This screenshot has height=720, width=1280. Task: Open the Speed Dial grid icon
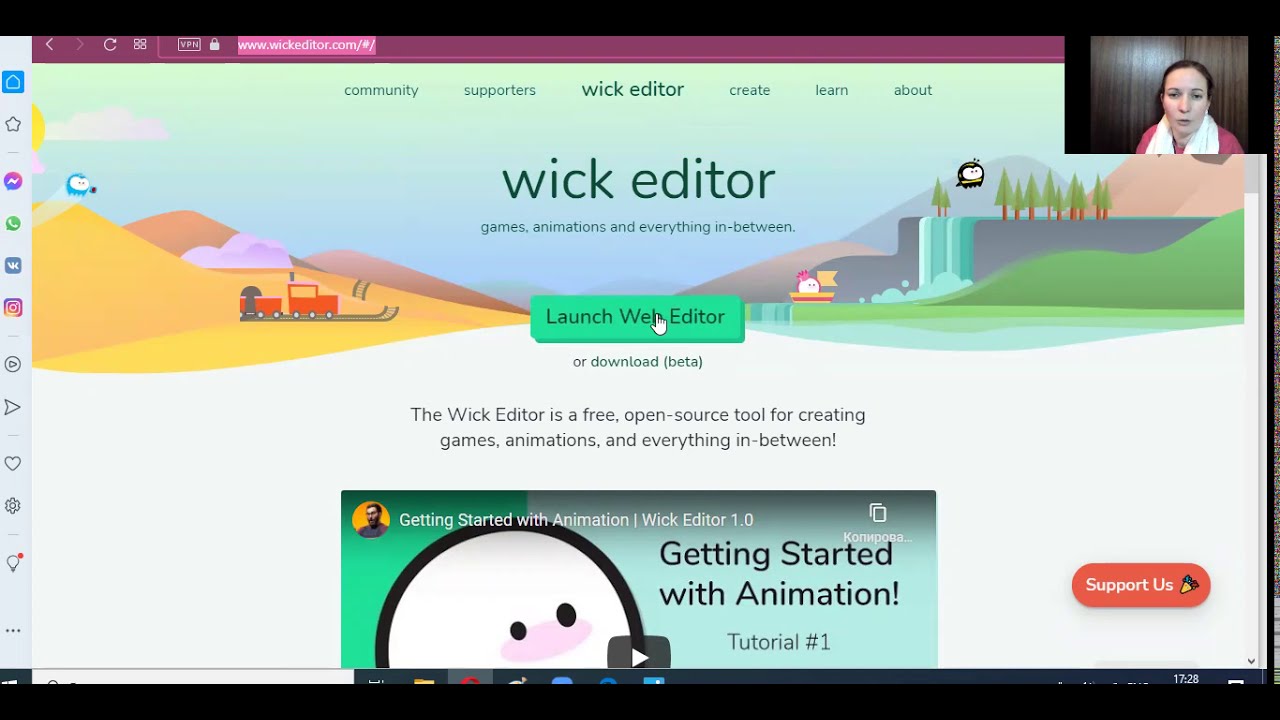click(x=140, y=44)
